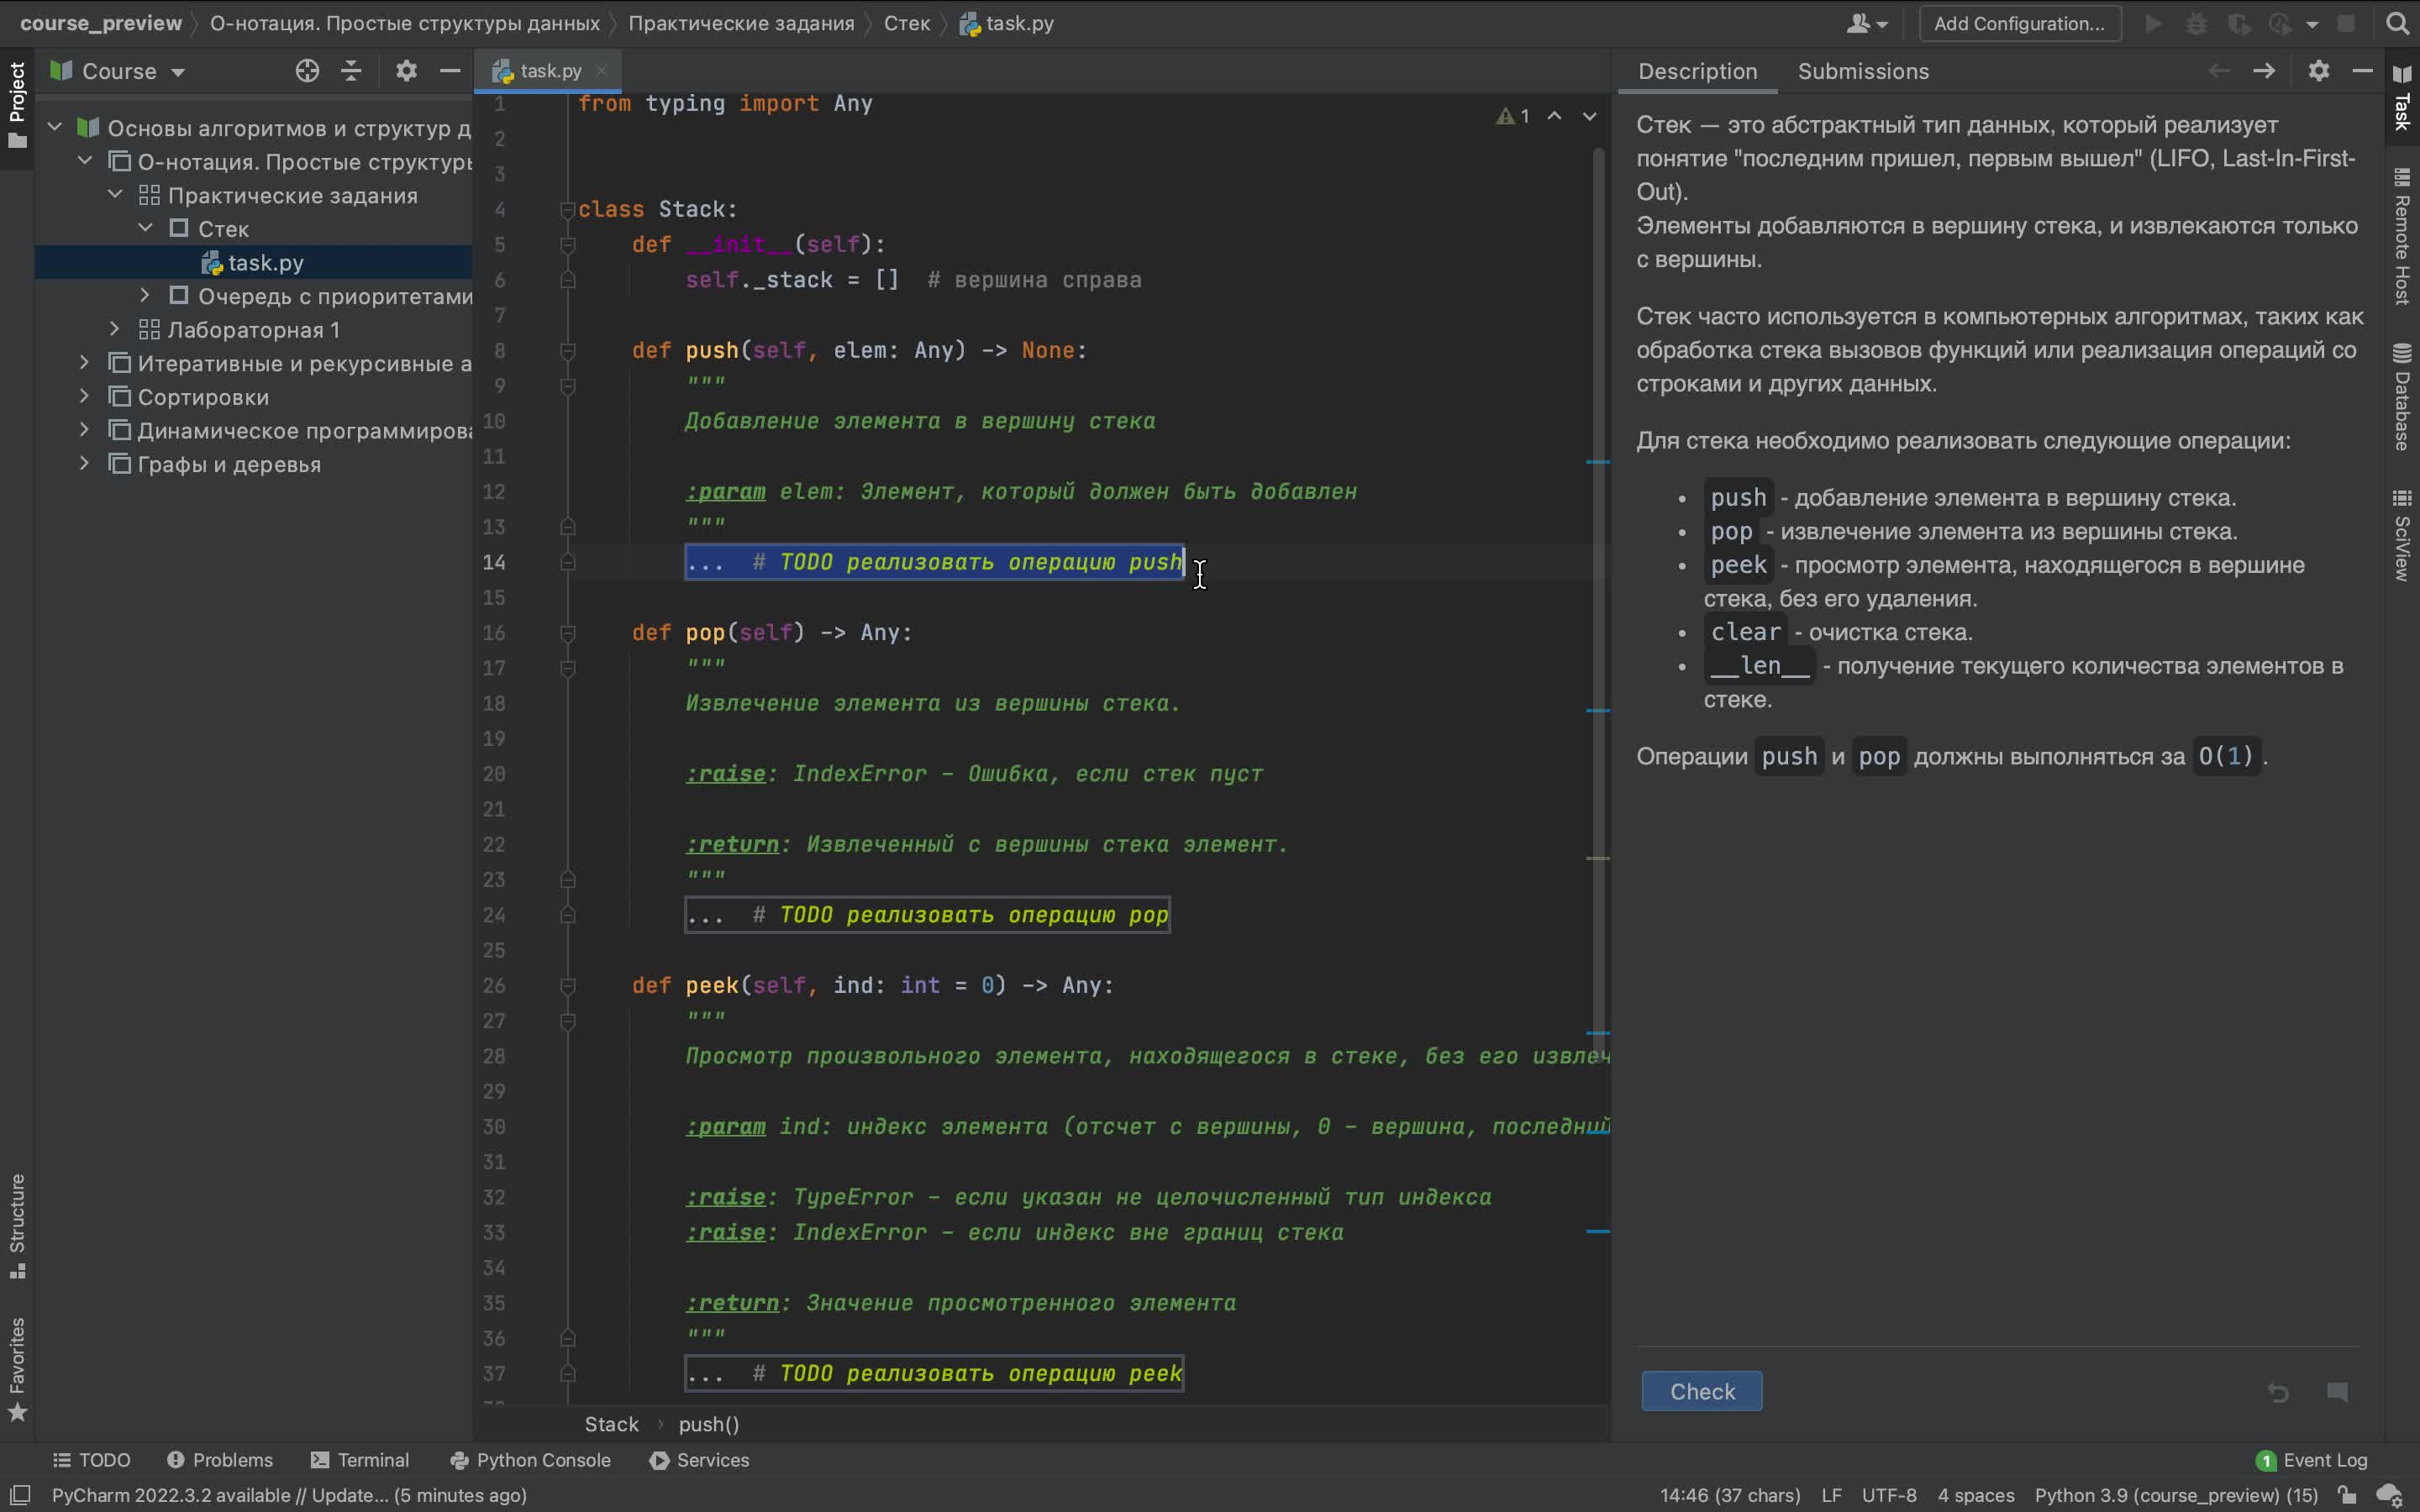
Task: Hide the Task description panel
Action: click(2362, 71)
